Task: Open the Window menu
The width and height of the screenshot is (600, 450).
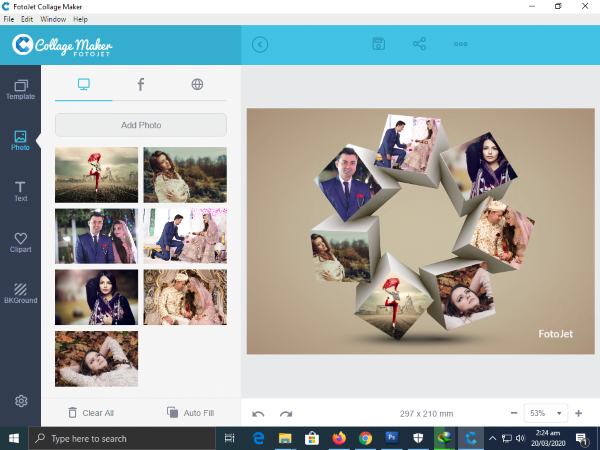Action: click(53, 19)
